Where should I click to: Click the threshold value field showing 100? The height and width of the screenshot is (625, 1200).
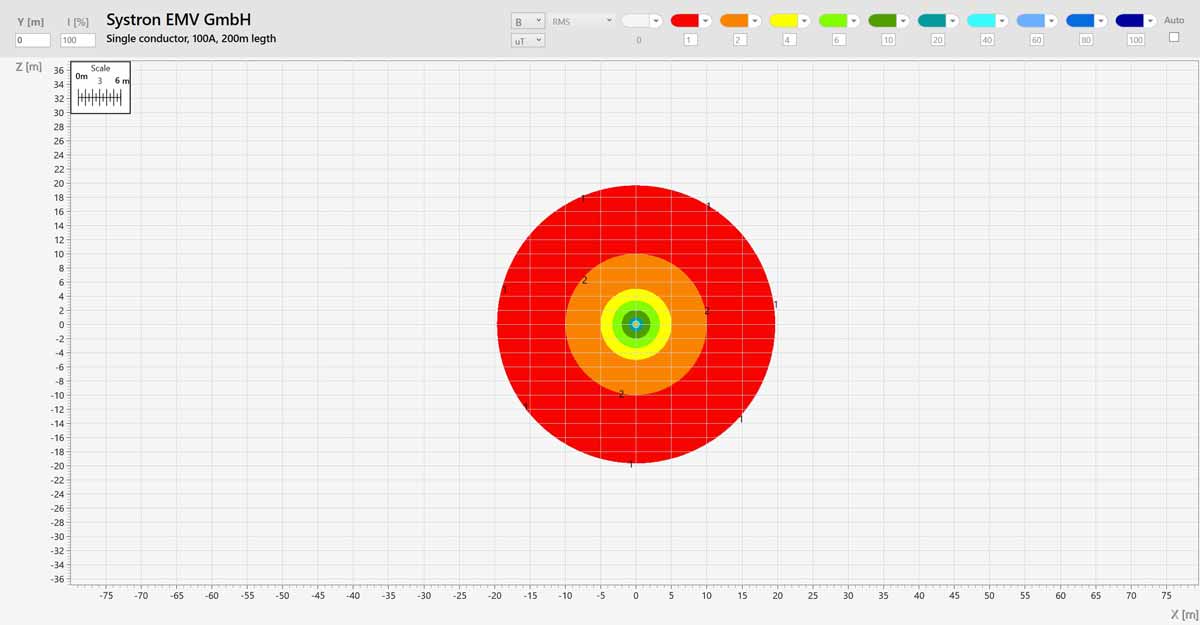click(x=1135, y=40)
